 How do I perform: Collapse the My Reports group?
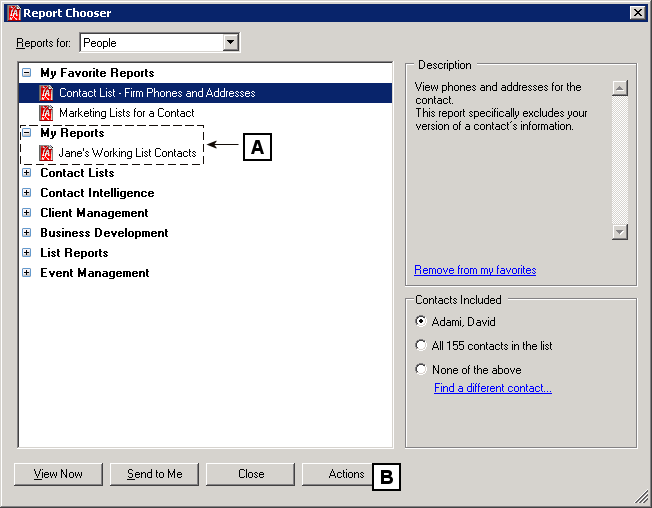click(27, 133)
